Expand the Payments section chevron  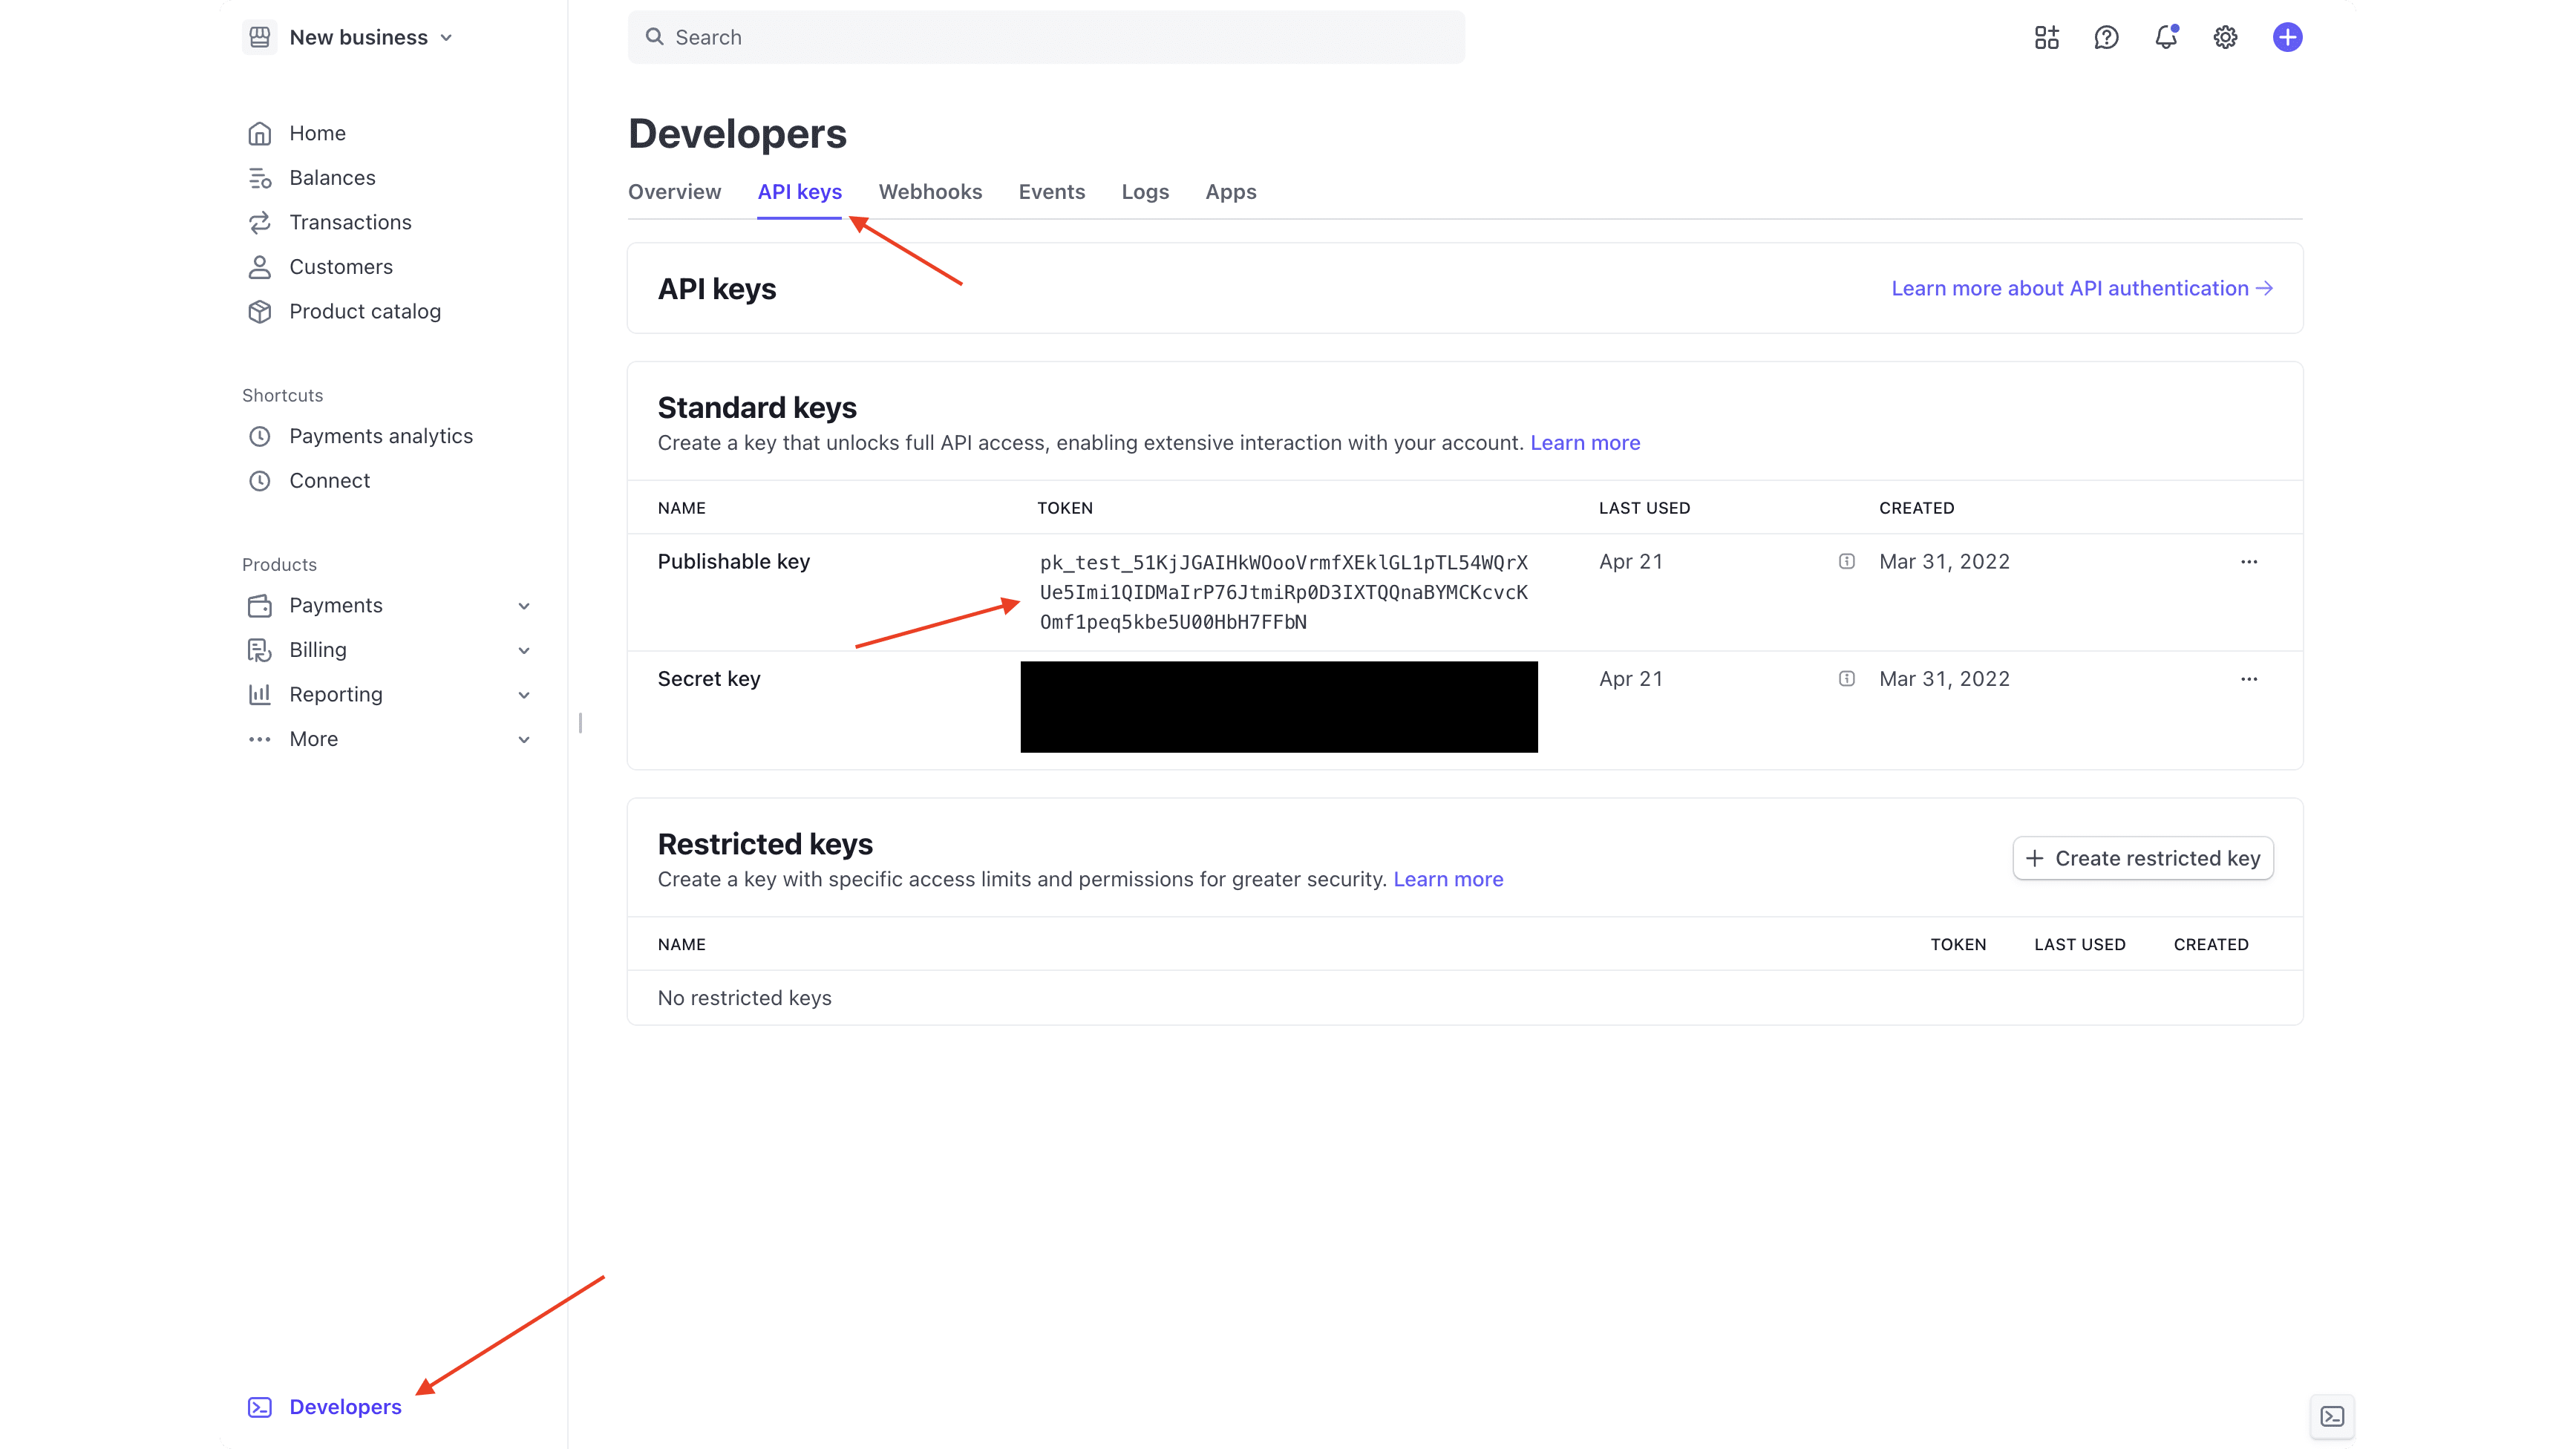coord(524,606)
